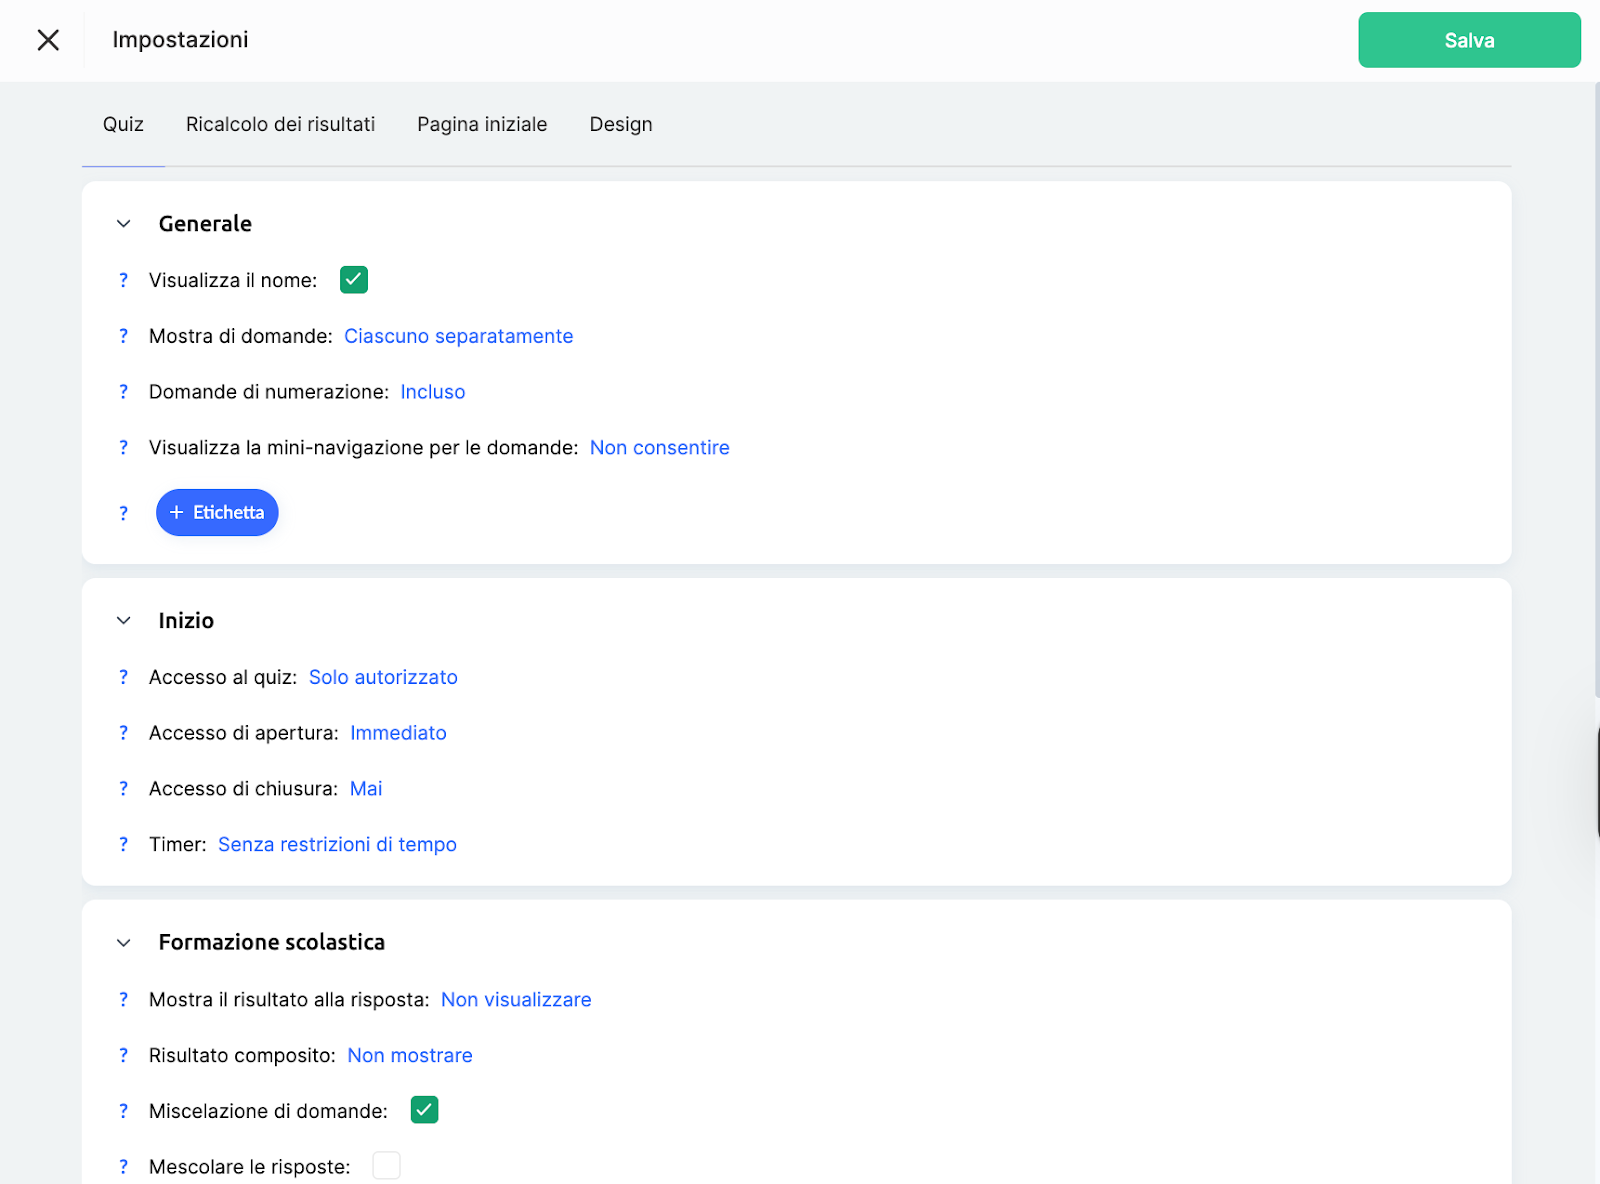
Task: Collapse the Inizio section chevron
Action: coord(124,621)
